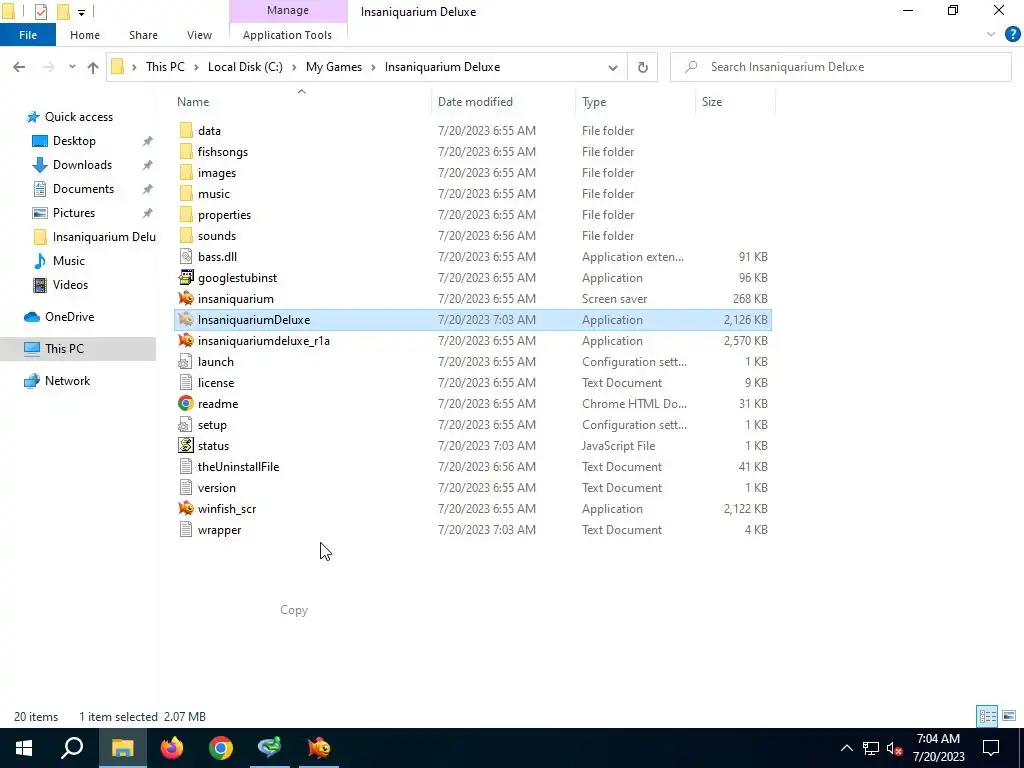Select the insaniquariumdeluxe_r1a application icon
The width and height of the screenshot is (1024, 768).
[186, 340]
